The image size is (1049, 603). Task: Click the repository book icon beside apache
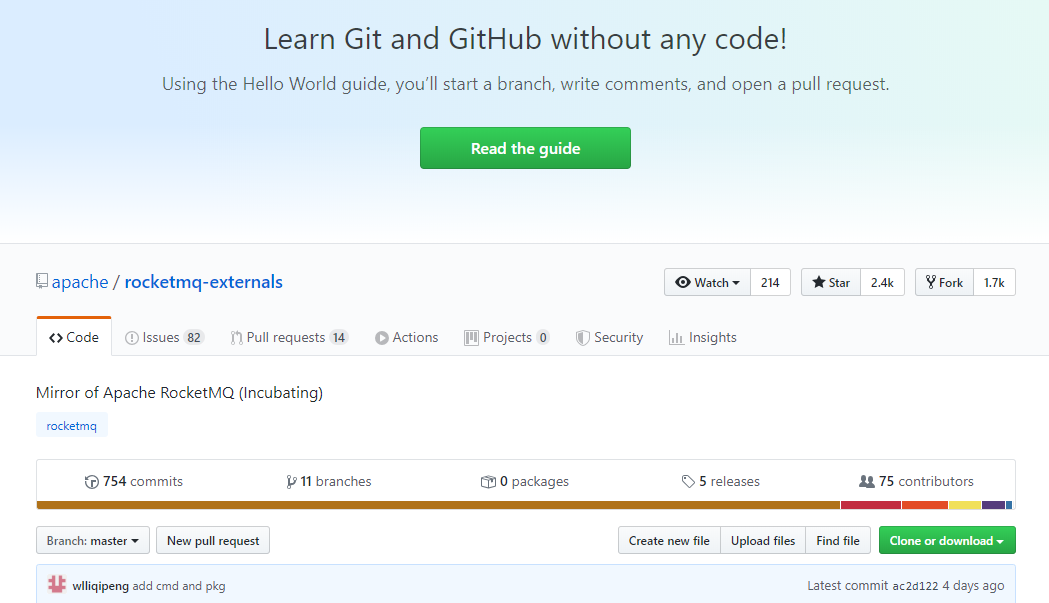click(41, 281)
